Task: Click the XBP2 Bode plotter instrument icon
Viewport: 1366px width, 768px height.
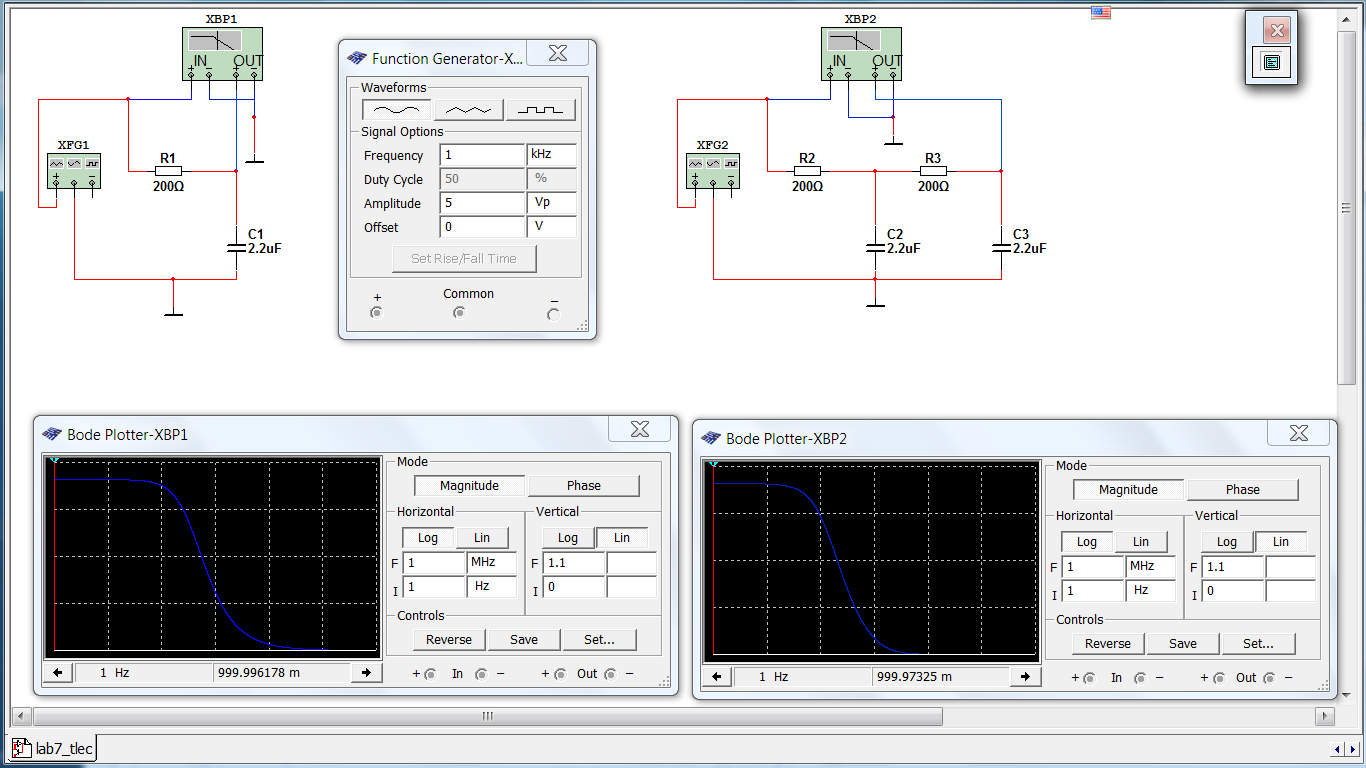Action: [861, 53]
